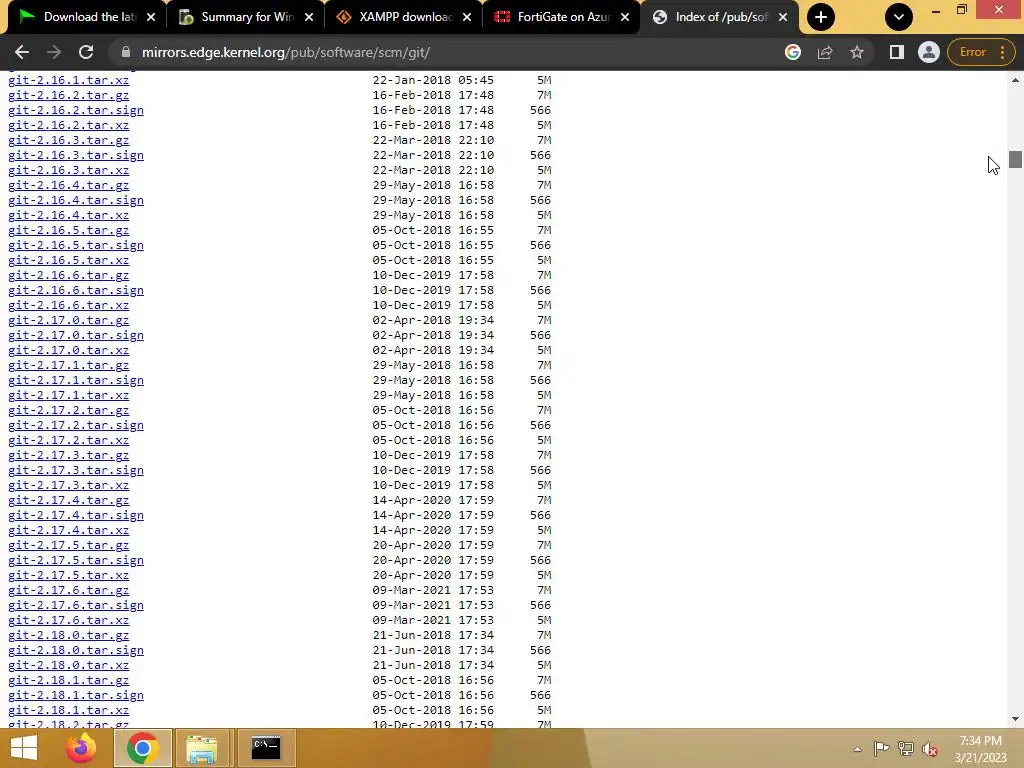The image size is (1024, 768).
Task: Download git-2.16.2.tar.gz
Action: pos(69,95)
